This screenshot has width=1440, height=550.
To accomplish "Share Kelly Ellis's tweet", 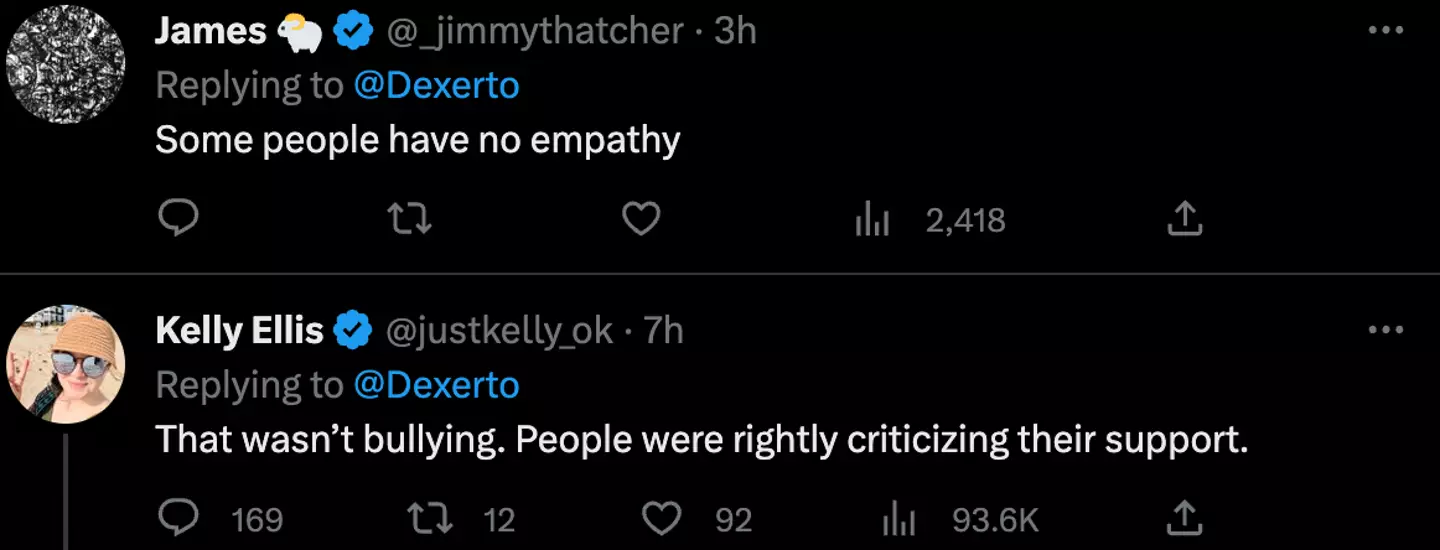I will click(1184, 518).
